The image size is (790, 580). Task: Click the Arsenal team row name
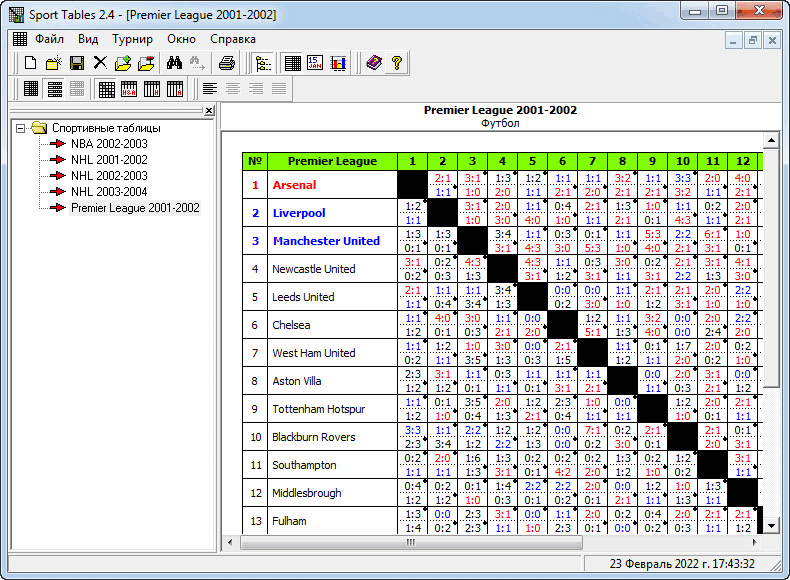294,185
